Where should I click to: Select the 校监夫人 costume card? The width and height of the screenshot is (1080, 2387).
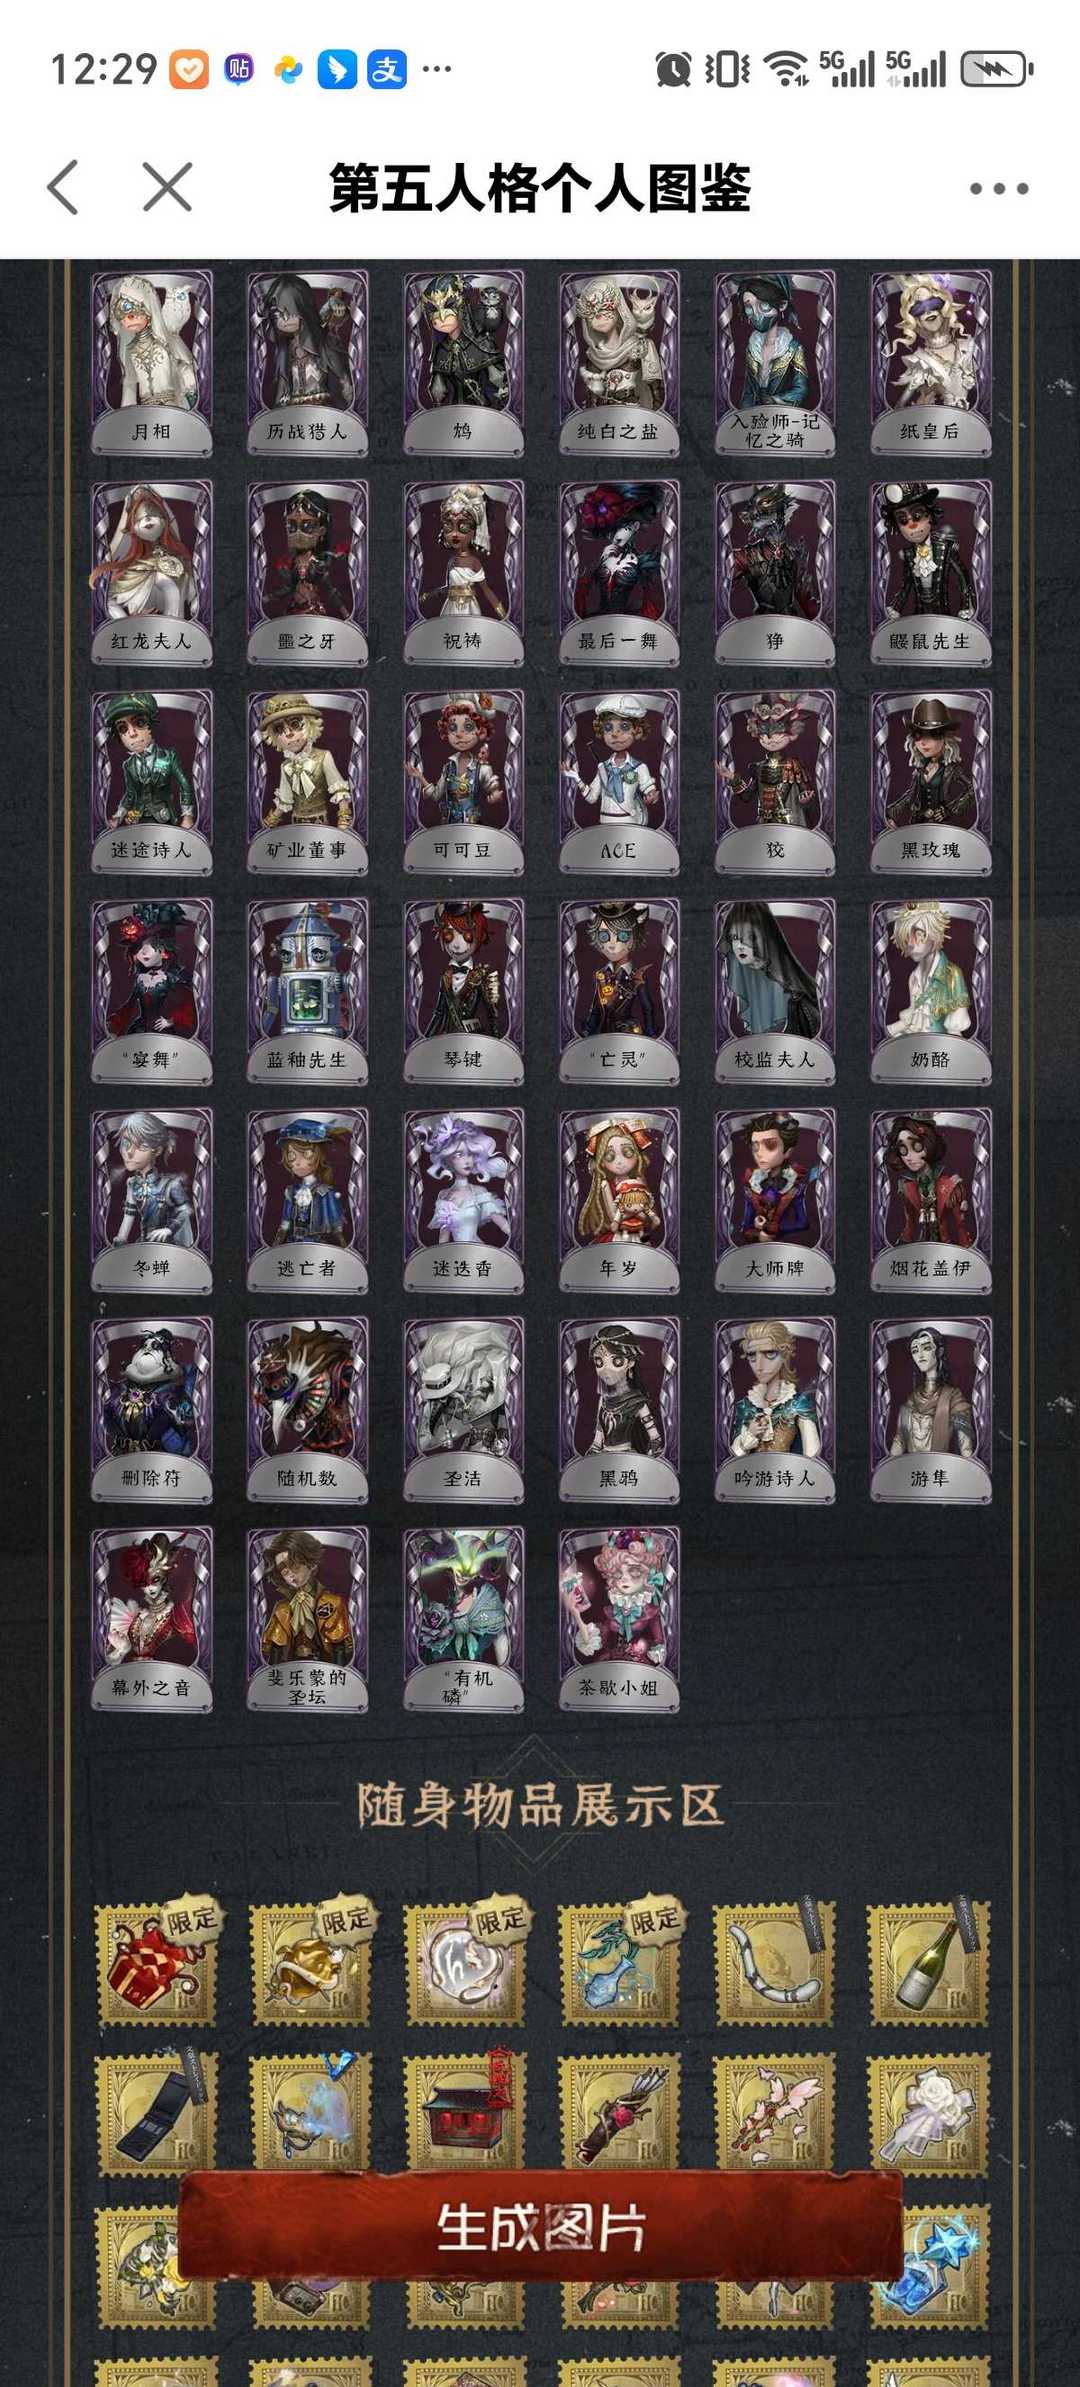tap(775, 991)
